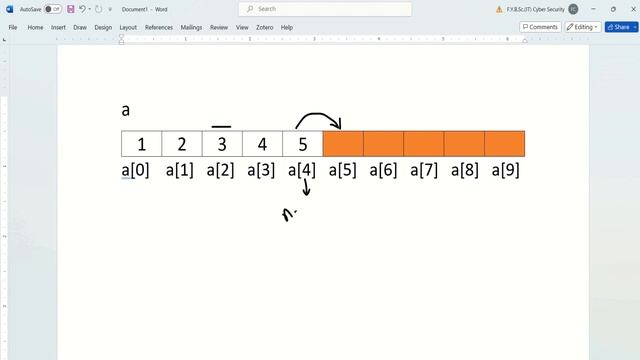Click table cell containing 4

(262, 144)
